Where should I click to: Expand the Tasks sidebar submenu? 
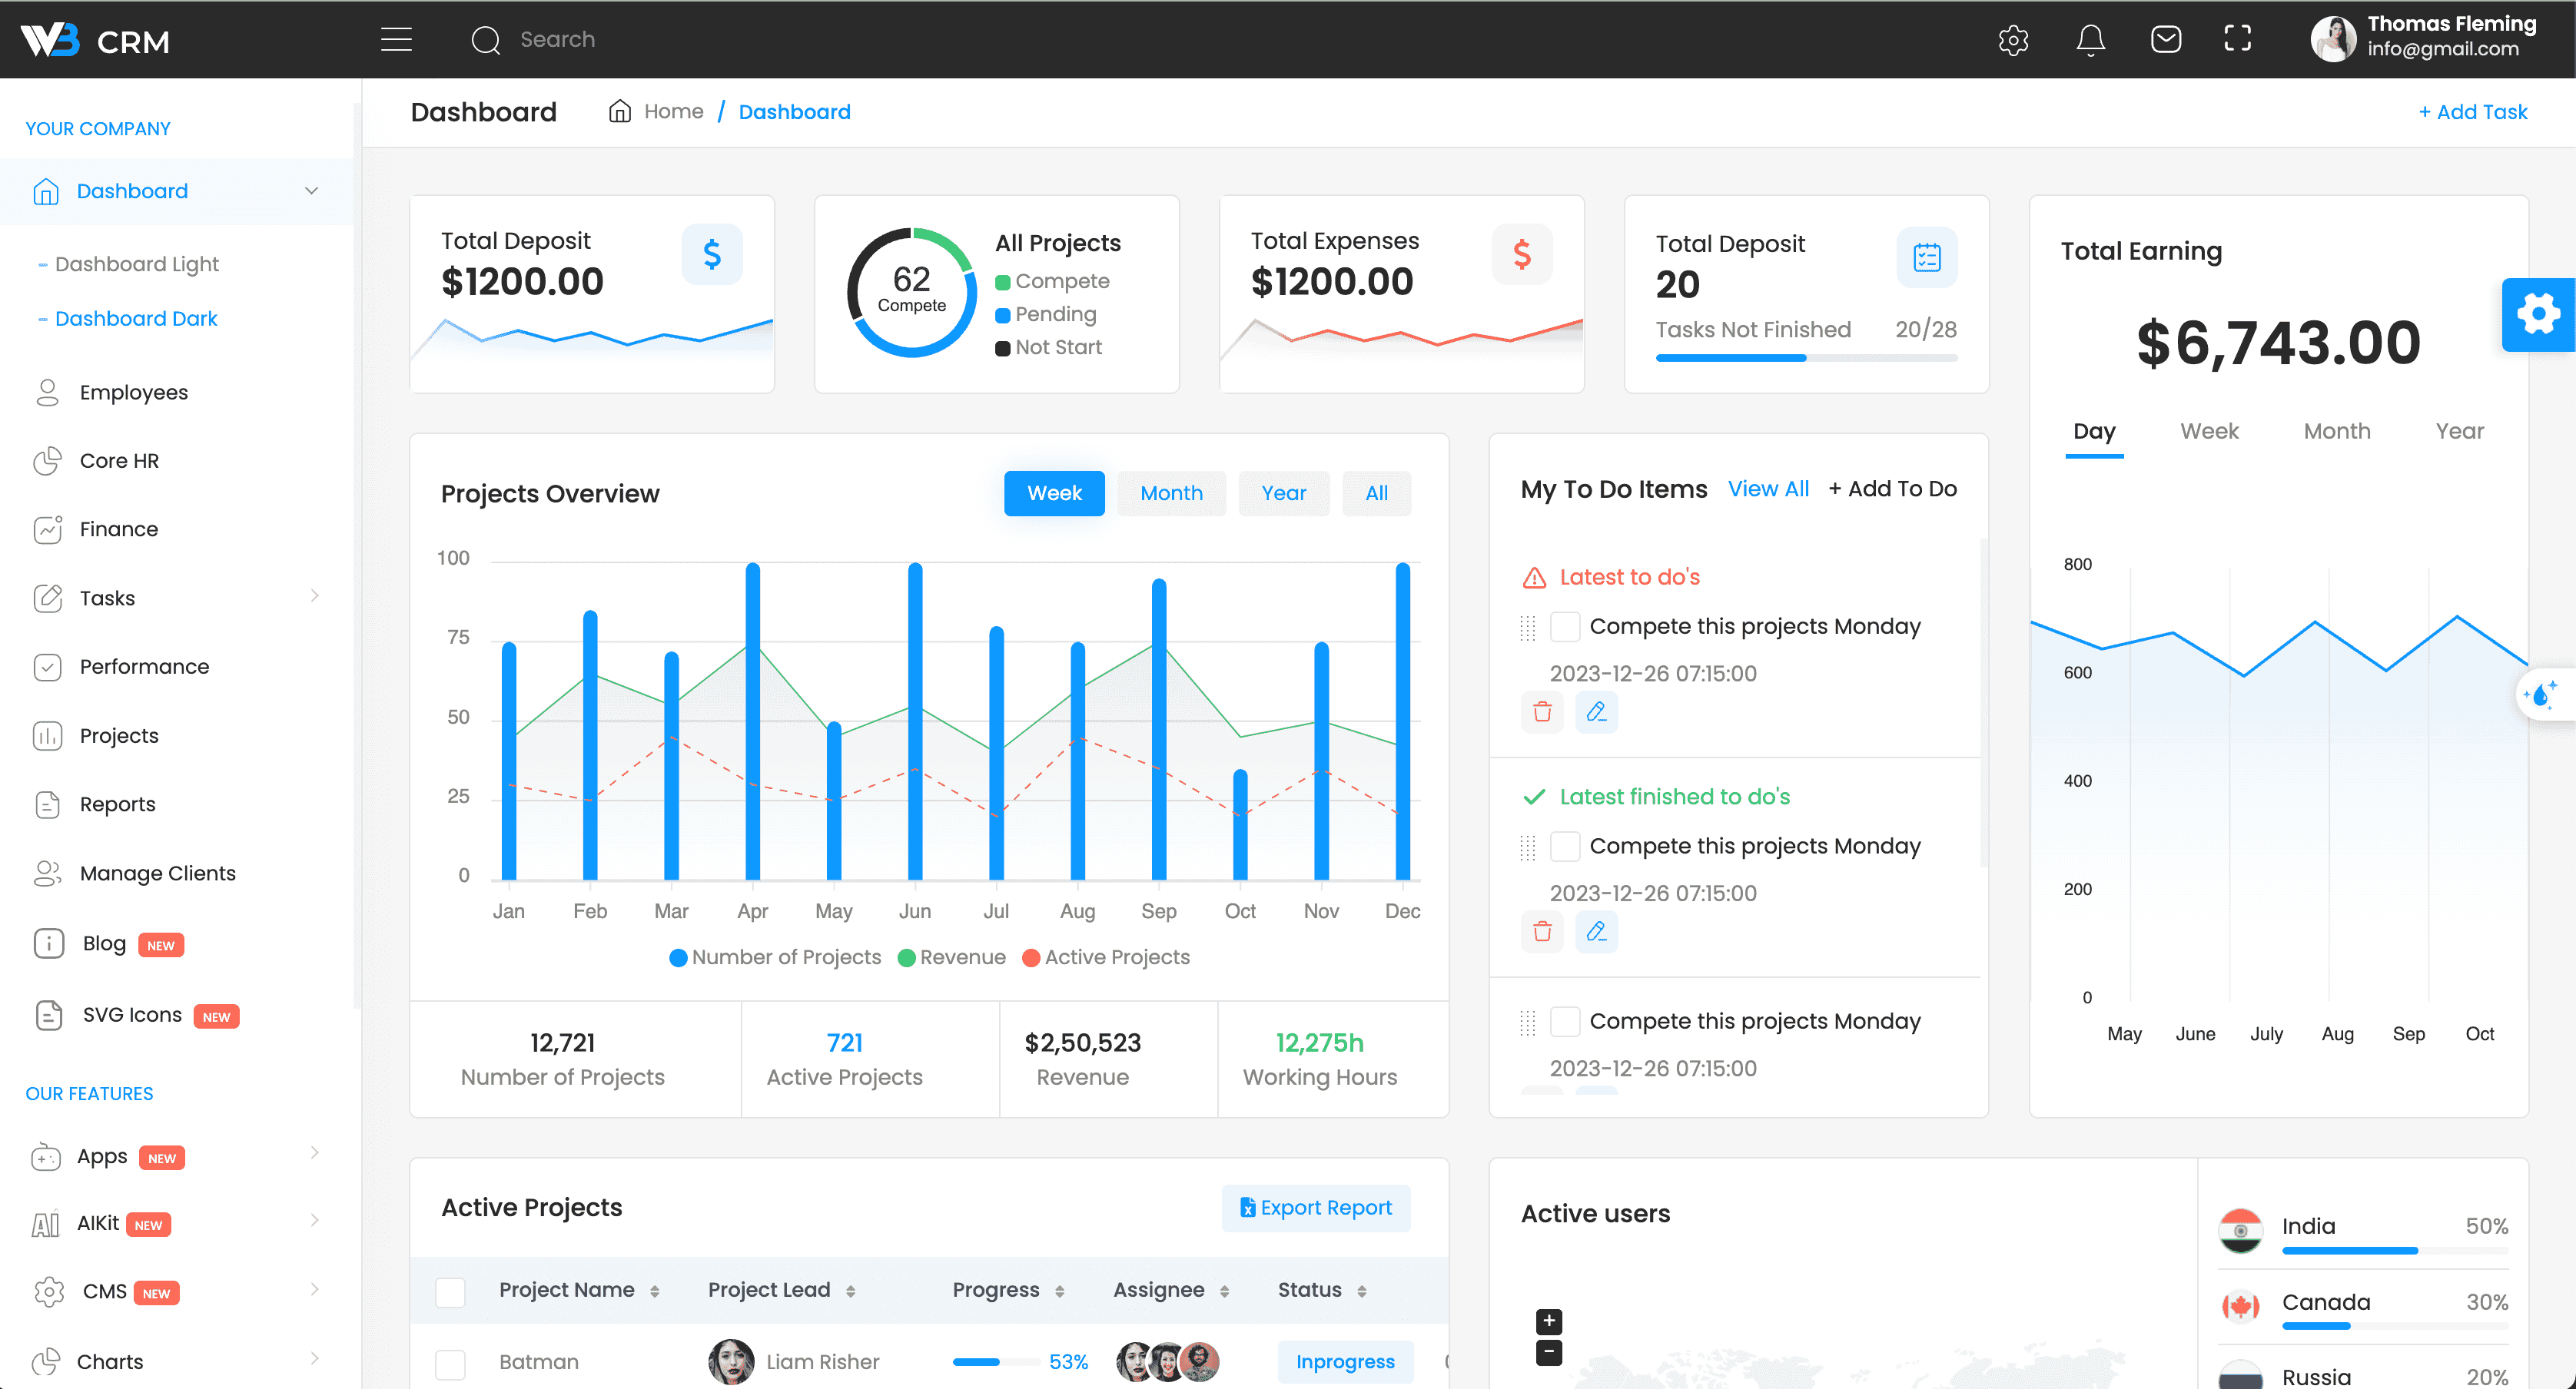pos(315,596)
